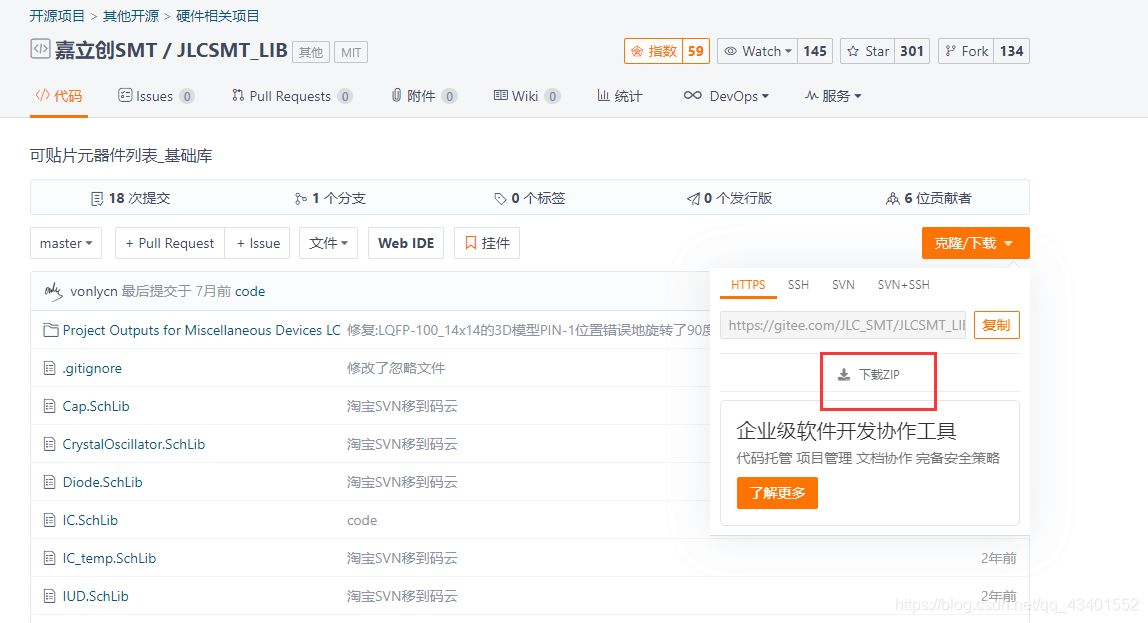1148x623 pixels.
Task: Open the 统计 tab
Action: (619, 96)
